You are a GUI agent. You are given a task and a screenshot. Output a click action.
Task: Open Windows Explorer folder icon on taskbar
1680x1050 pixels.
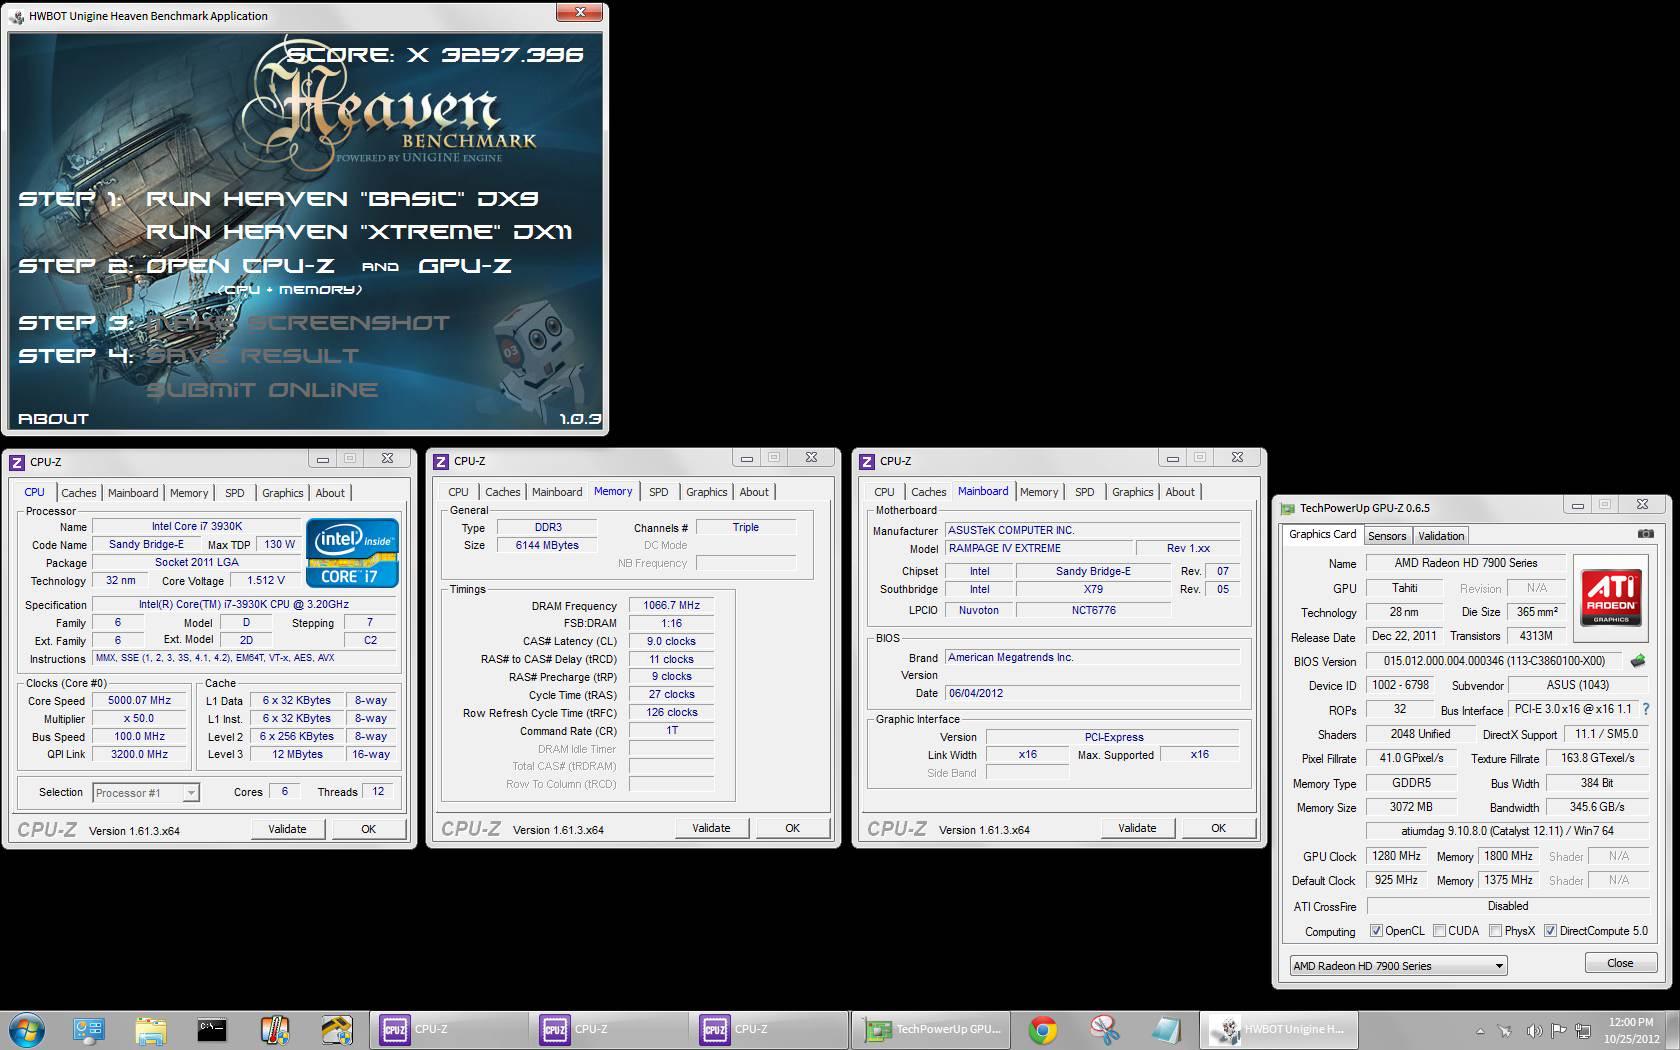[150, 1029]
